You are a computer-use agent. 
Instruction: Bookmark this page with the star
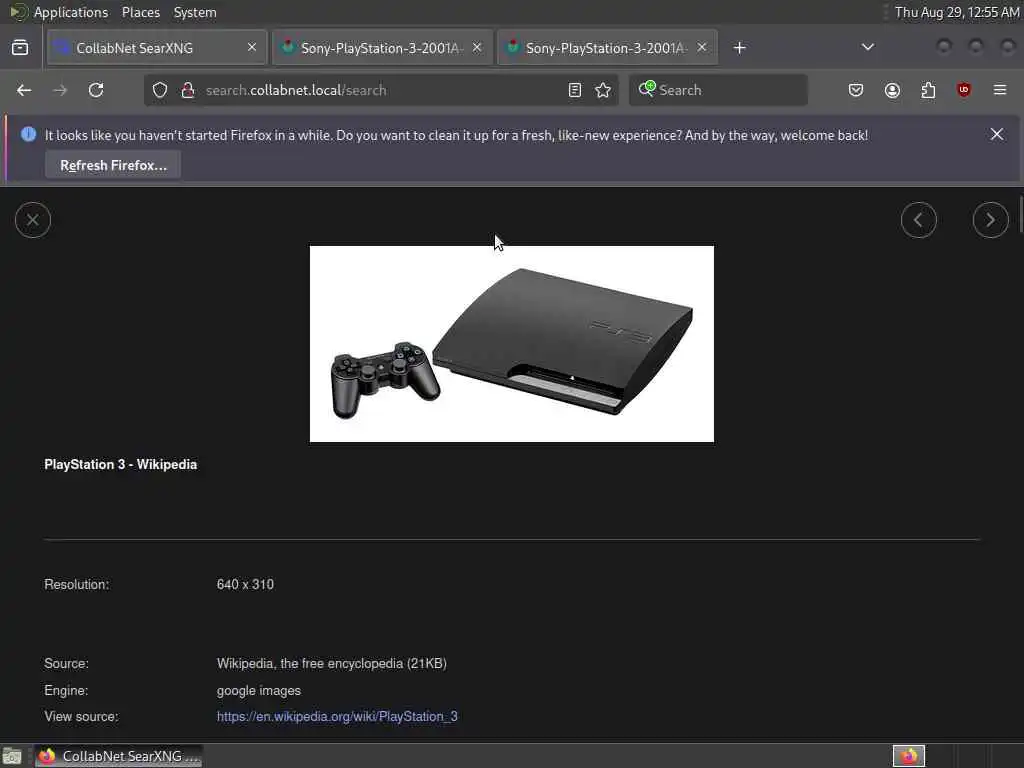click(603, 90)
